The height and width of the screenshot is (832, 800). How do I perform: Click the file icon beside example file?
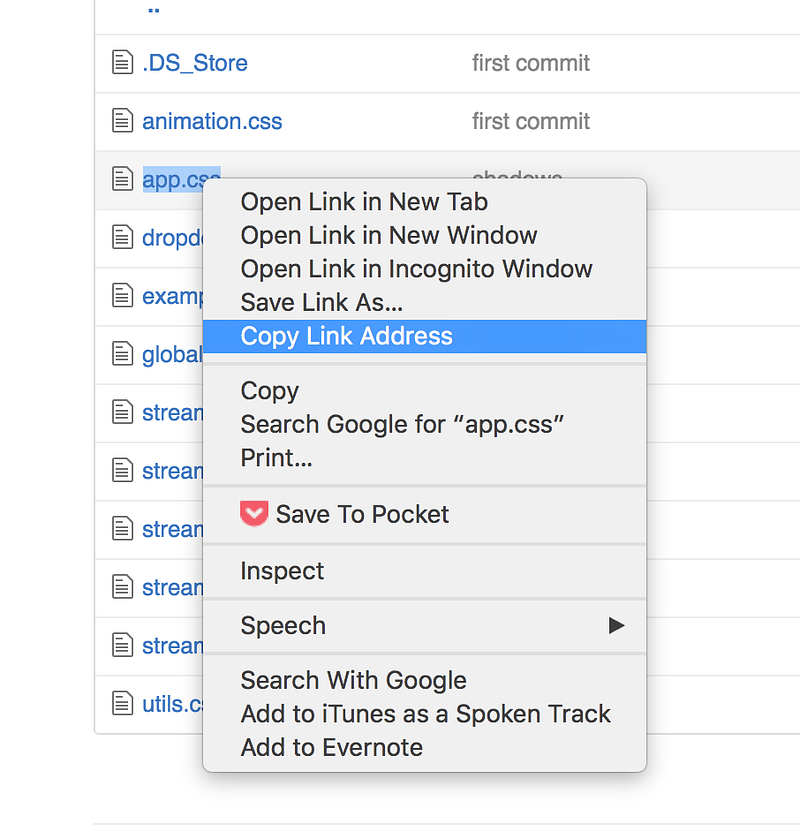[122, 296]
